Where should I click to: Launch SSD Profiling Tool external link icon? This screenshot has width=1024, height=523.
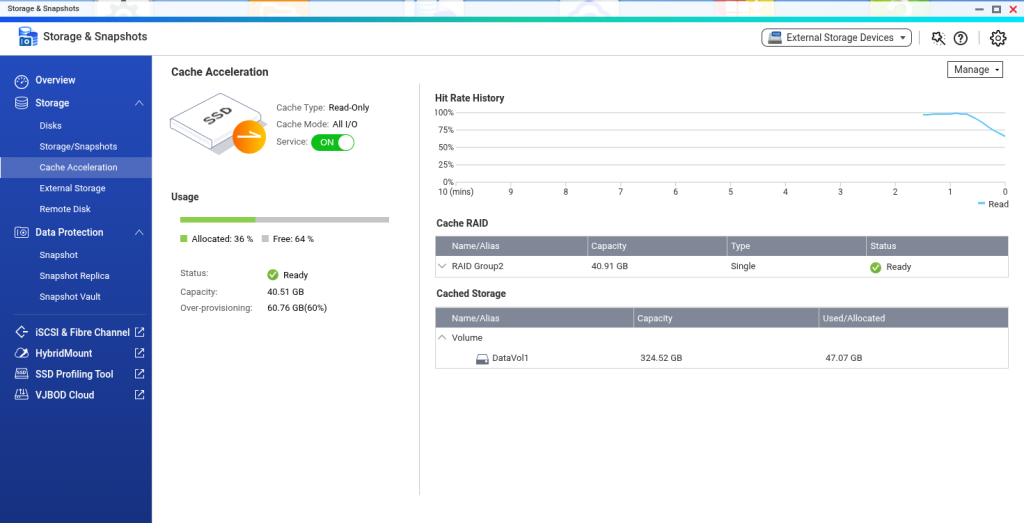pyautogui.click(x=140, y=374)
